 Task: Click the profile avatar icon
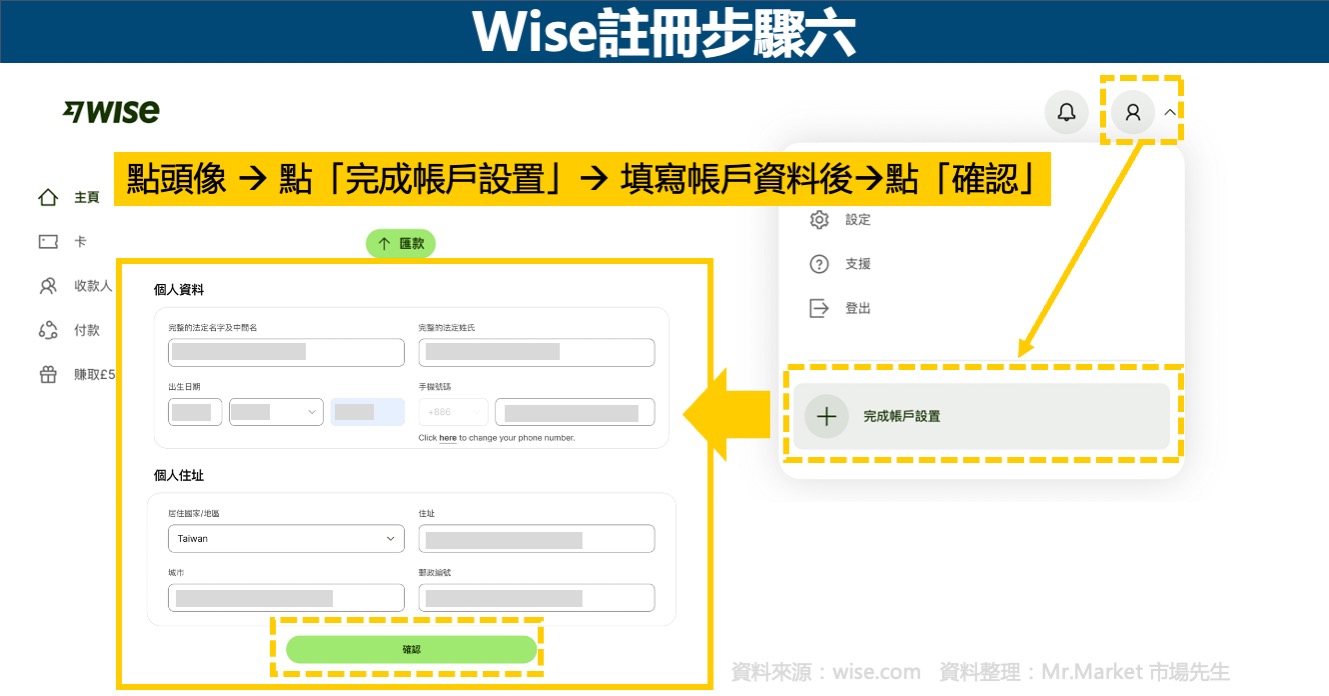tap(1133, 112)
